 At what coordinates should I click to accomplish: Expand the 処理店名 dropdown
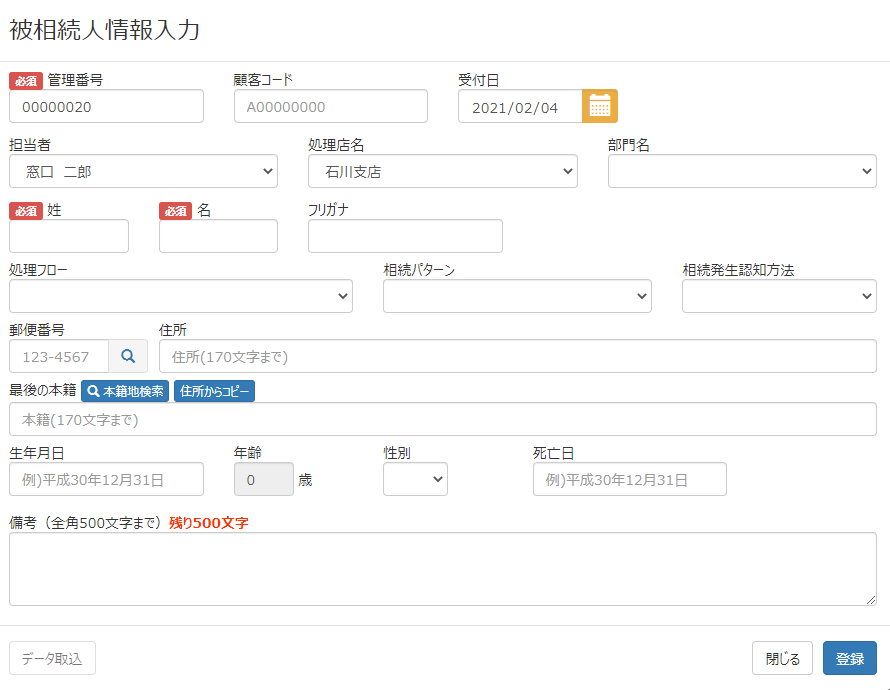[x=442, y=171]
